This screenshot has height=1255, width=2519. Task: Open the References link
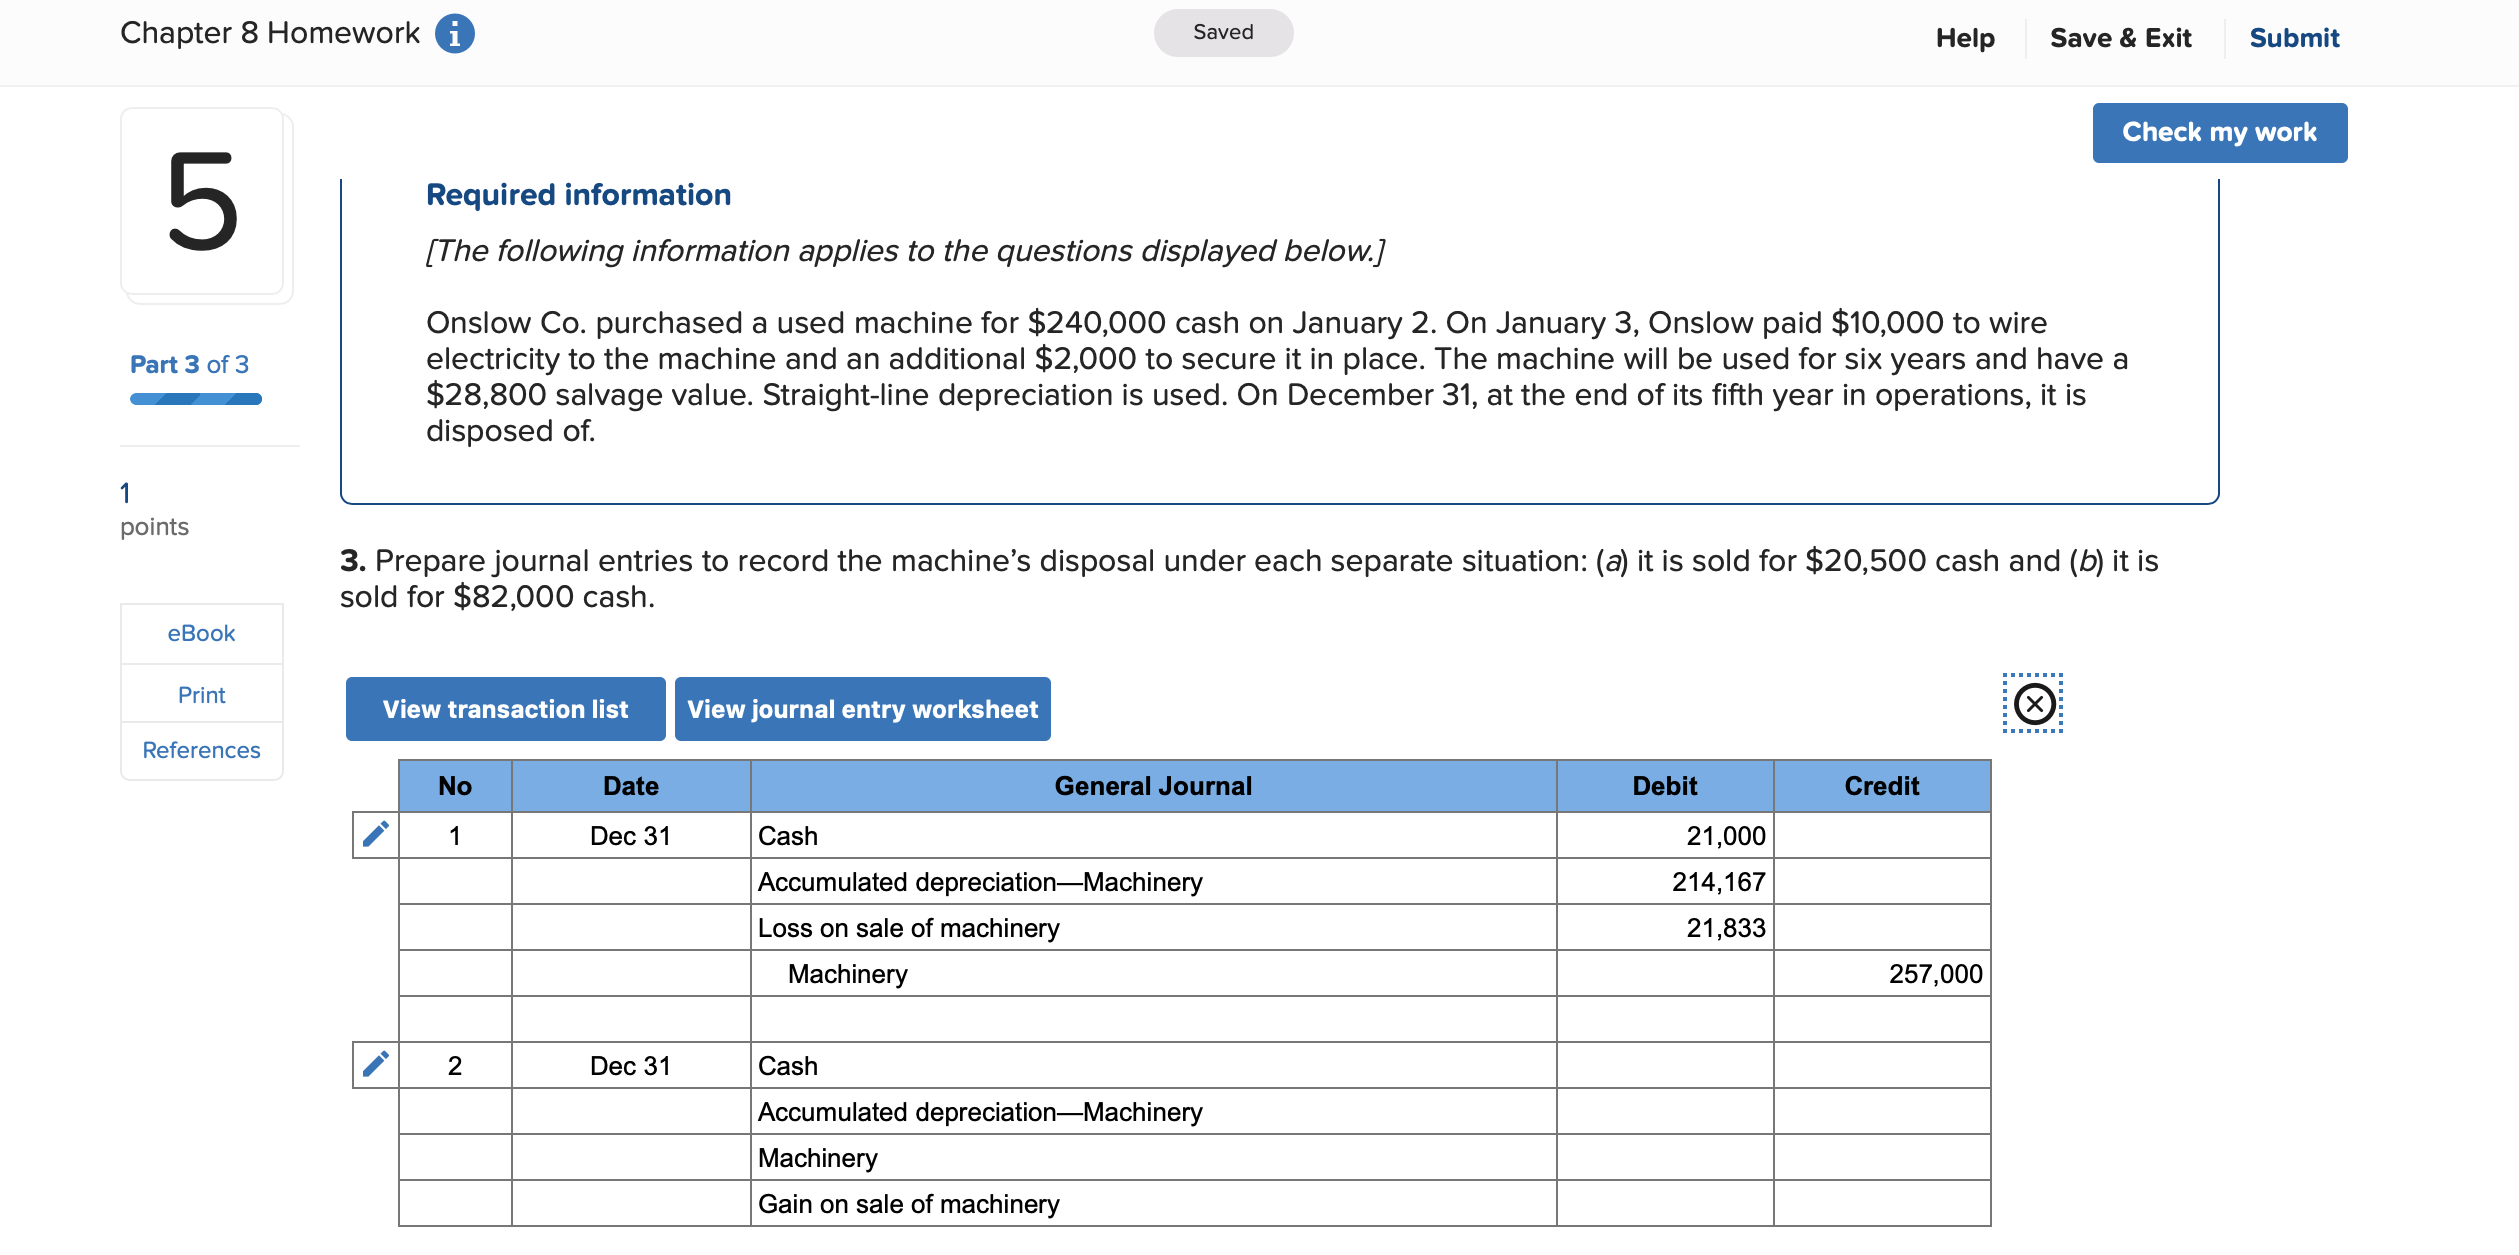tap(201, 750)
